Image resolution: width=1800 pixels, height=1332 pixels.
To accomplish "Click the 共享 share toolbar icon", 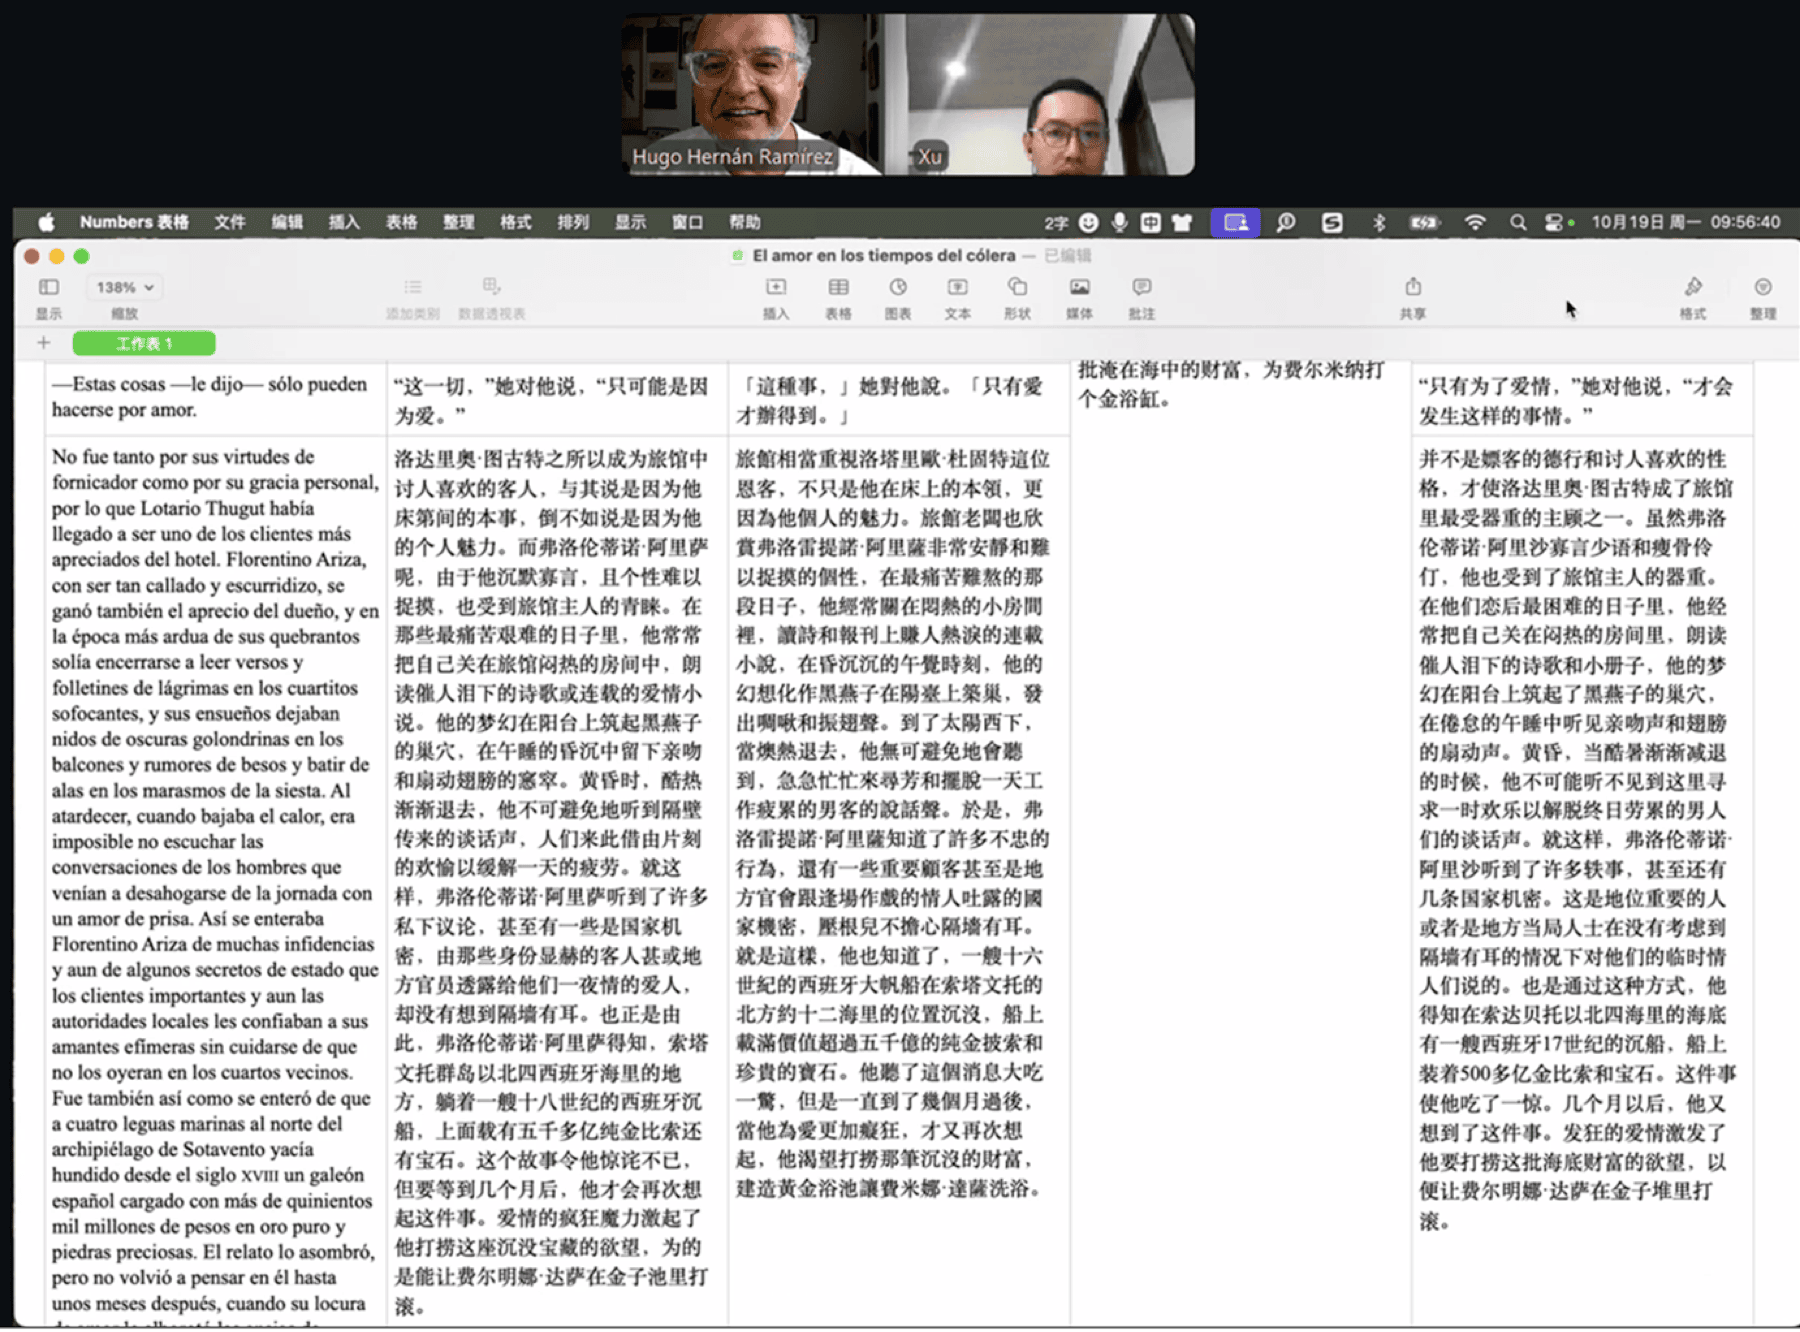I will point(1412,288).
